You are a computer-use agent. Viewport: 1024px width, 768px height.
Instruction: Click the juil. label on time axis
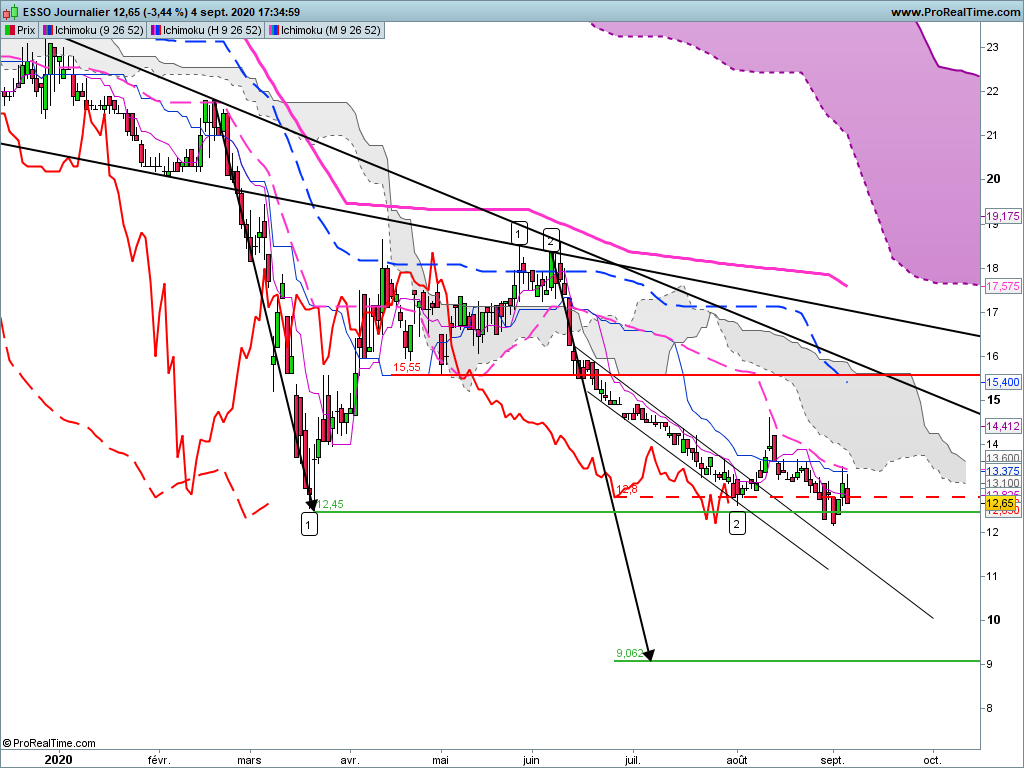pyautogui.click(x=633, y=760)
